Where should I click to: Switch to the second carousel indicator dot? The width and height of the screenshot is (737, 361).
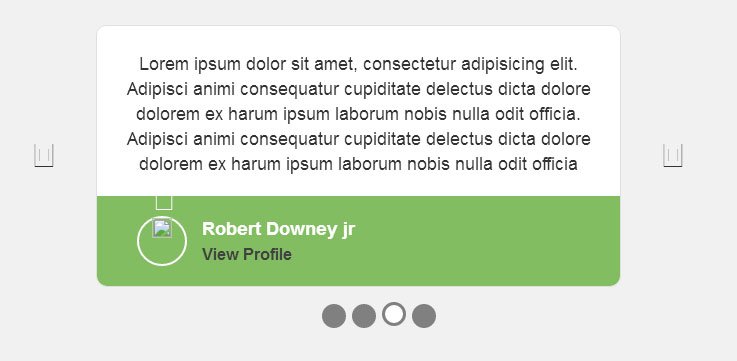pos(364,315)
